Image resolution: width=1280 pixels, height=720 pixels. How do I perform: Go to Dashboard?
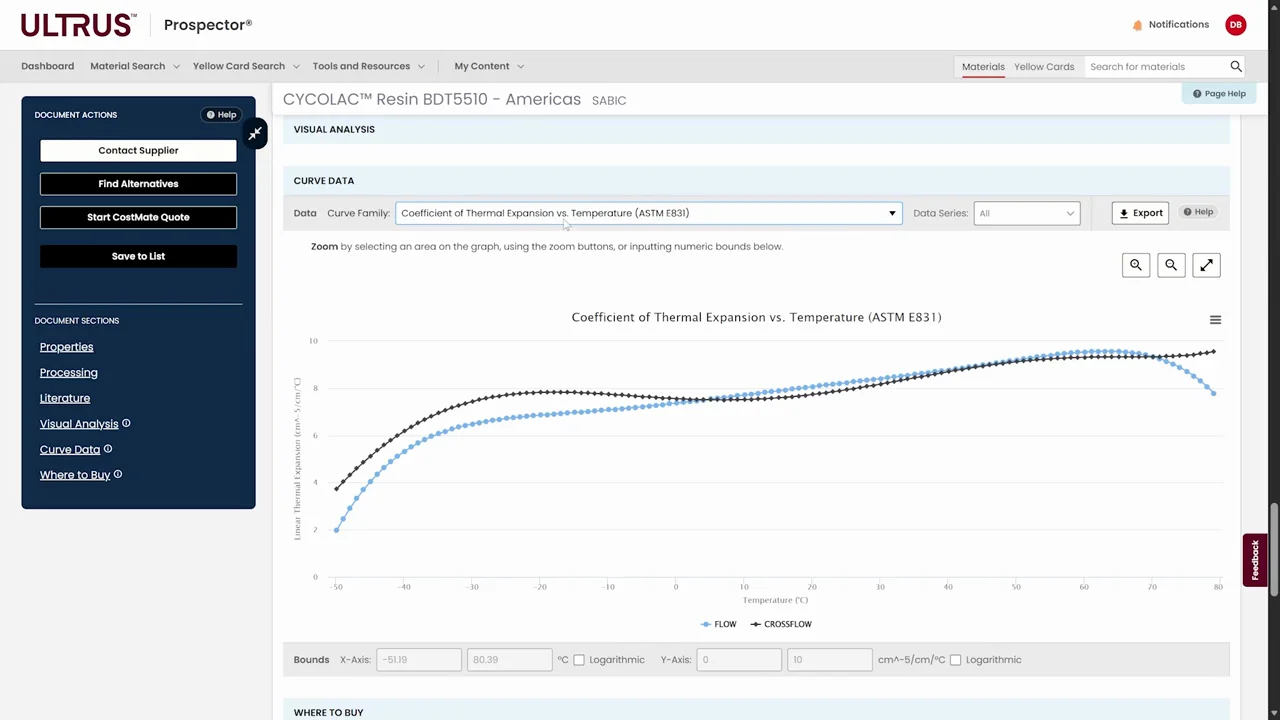coord(48,66)
